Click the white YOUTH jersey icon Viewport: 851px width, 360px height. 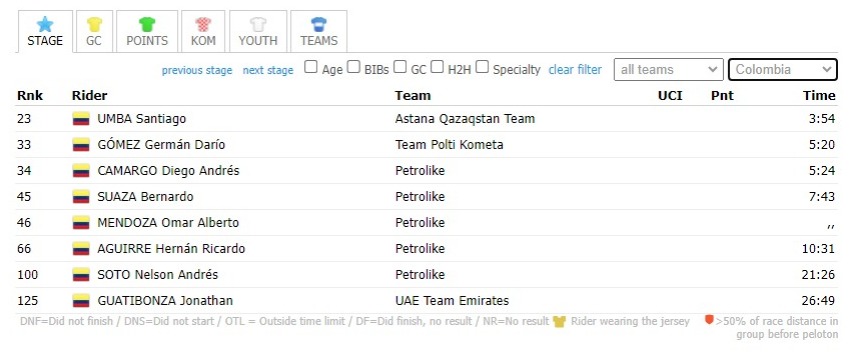pos(258,24)
